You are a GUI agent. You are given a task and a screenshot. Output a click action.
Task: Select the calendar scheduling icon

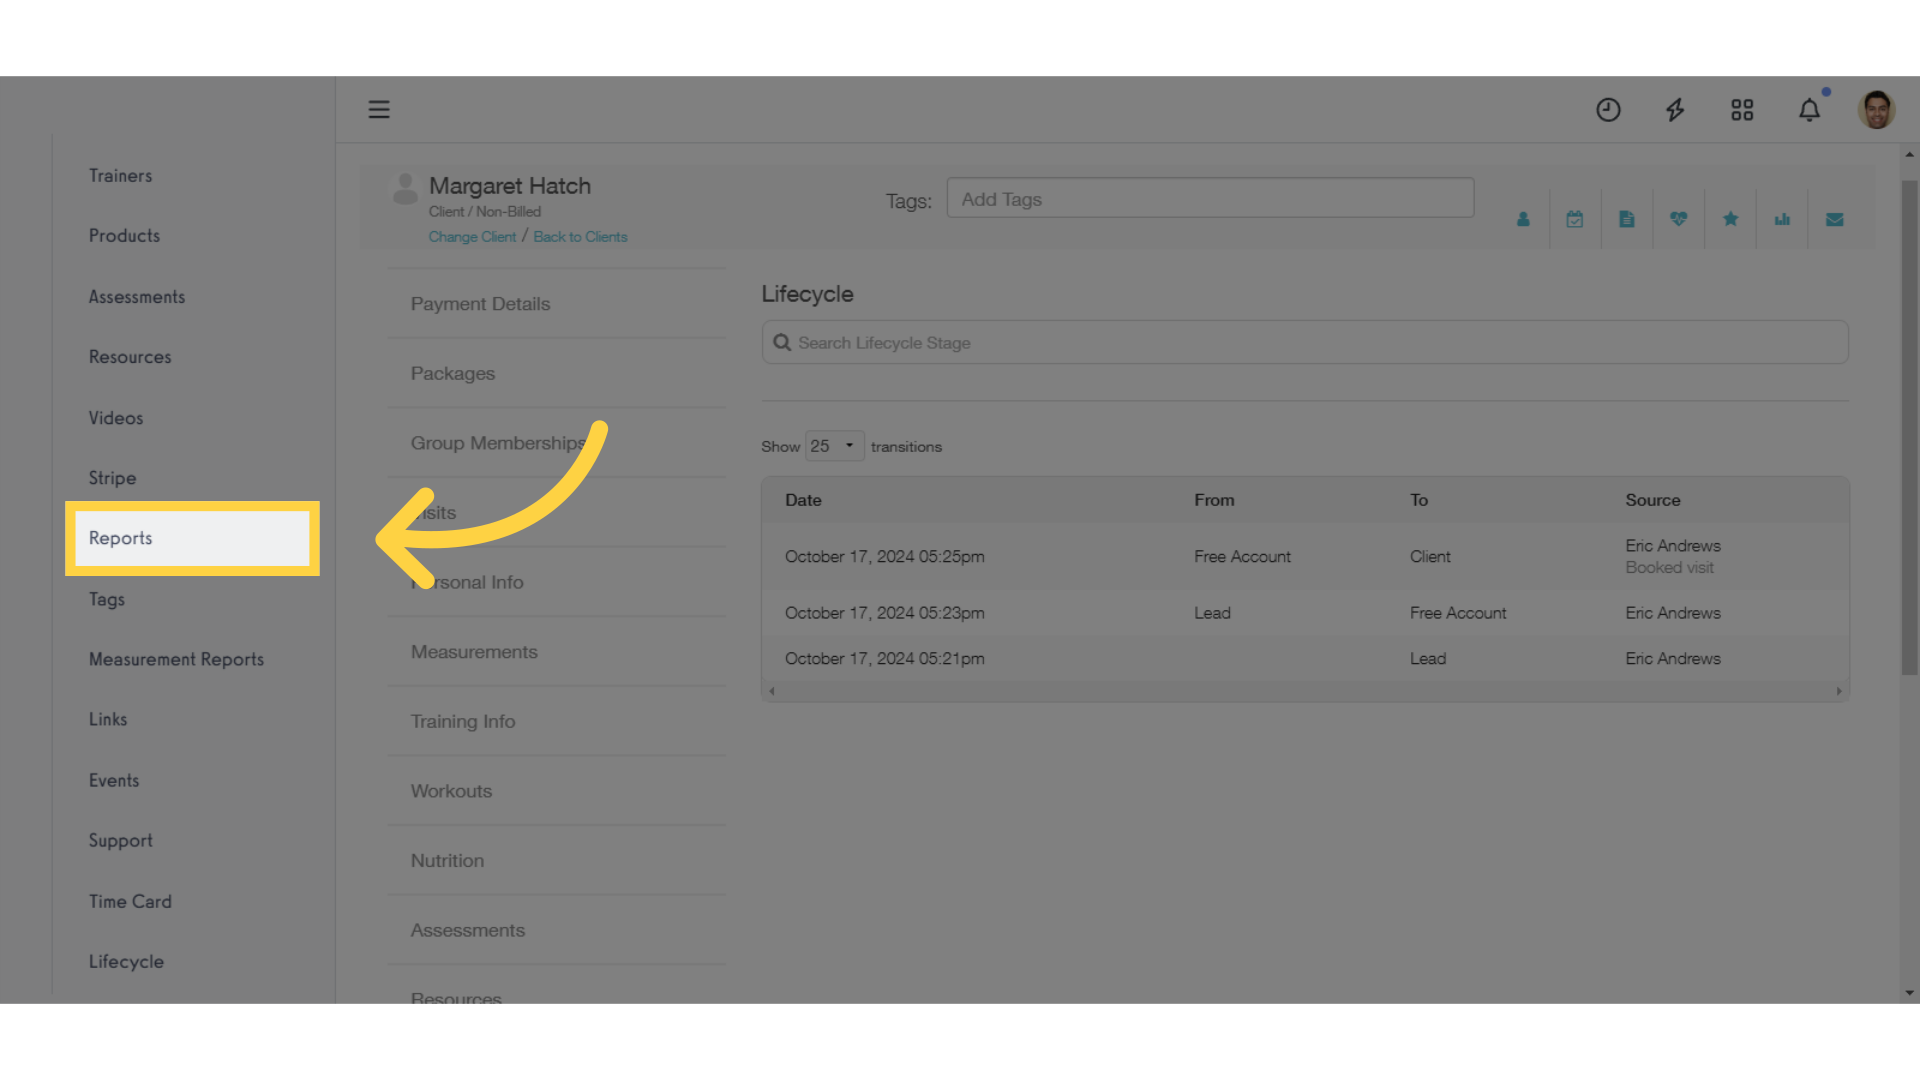point(1575,218)
